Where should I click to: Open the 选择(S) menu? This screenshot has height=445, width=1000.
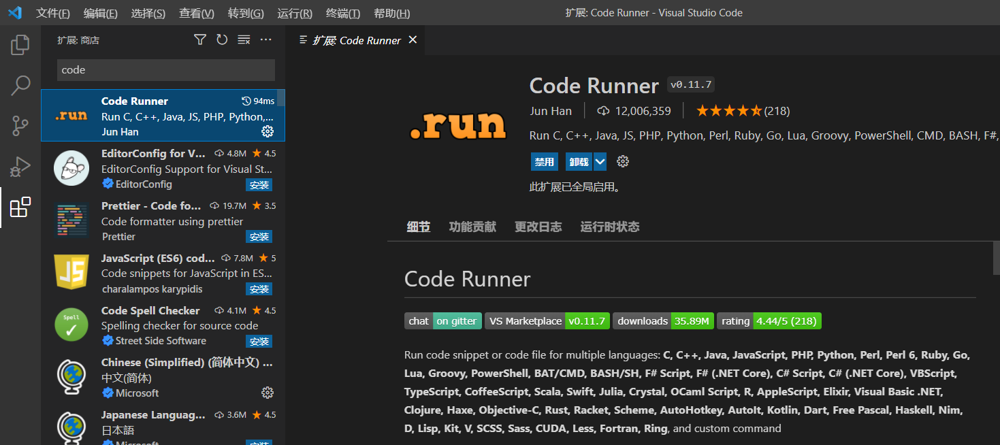(148, 13)
